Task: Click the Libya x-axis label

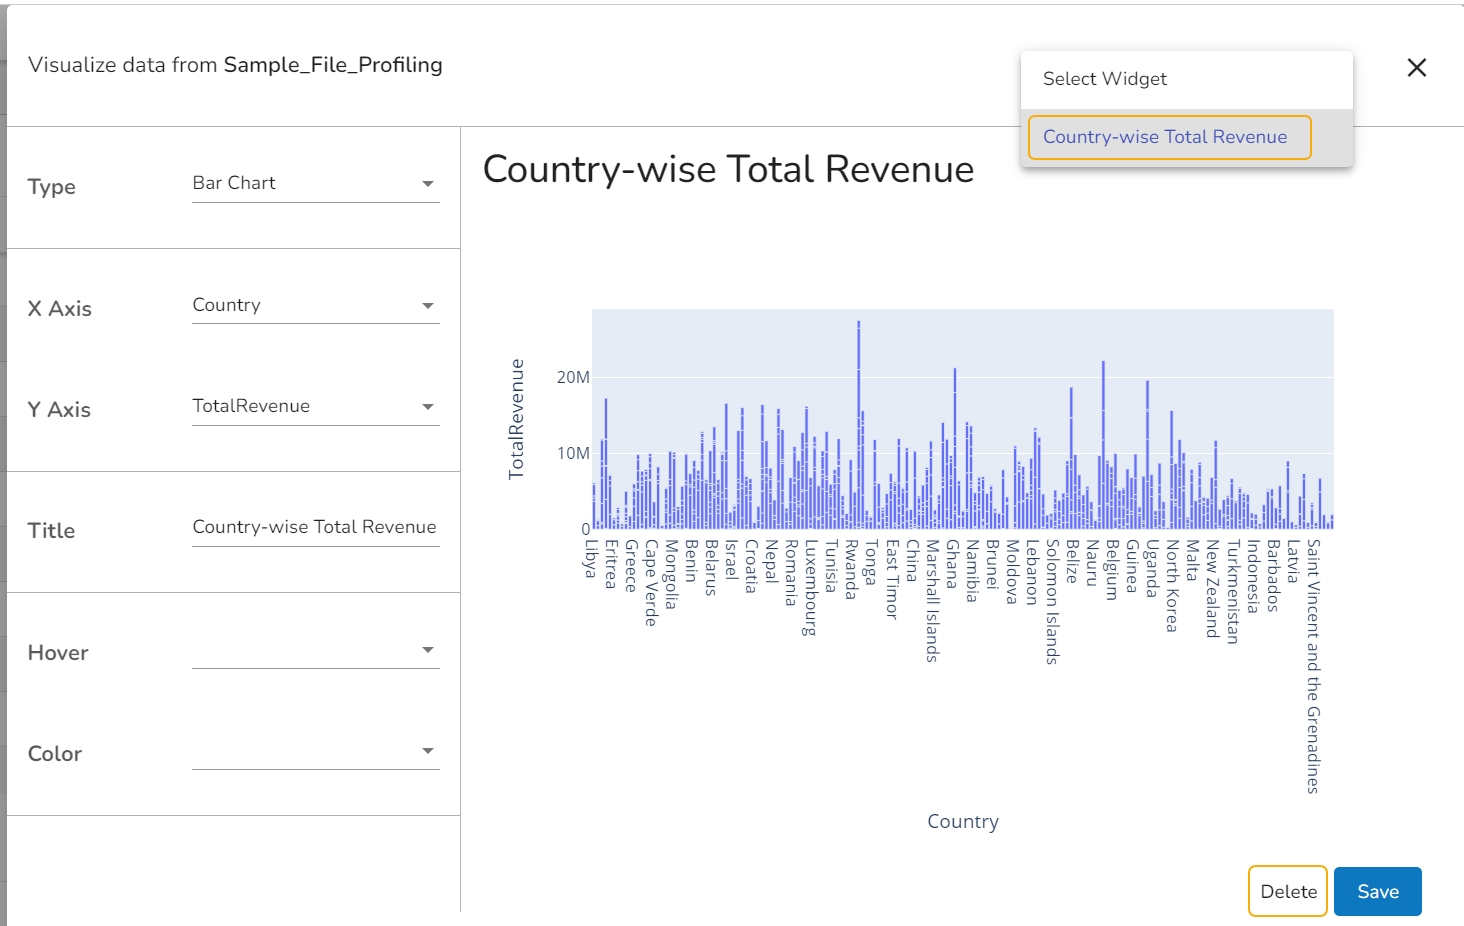Action: pos(591,558)
